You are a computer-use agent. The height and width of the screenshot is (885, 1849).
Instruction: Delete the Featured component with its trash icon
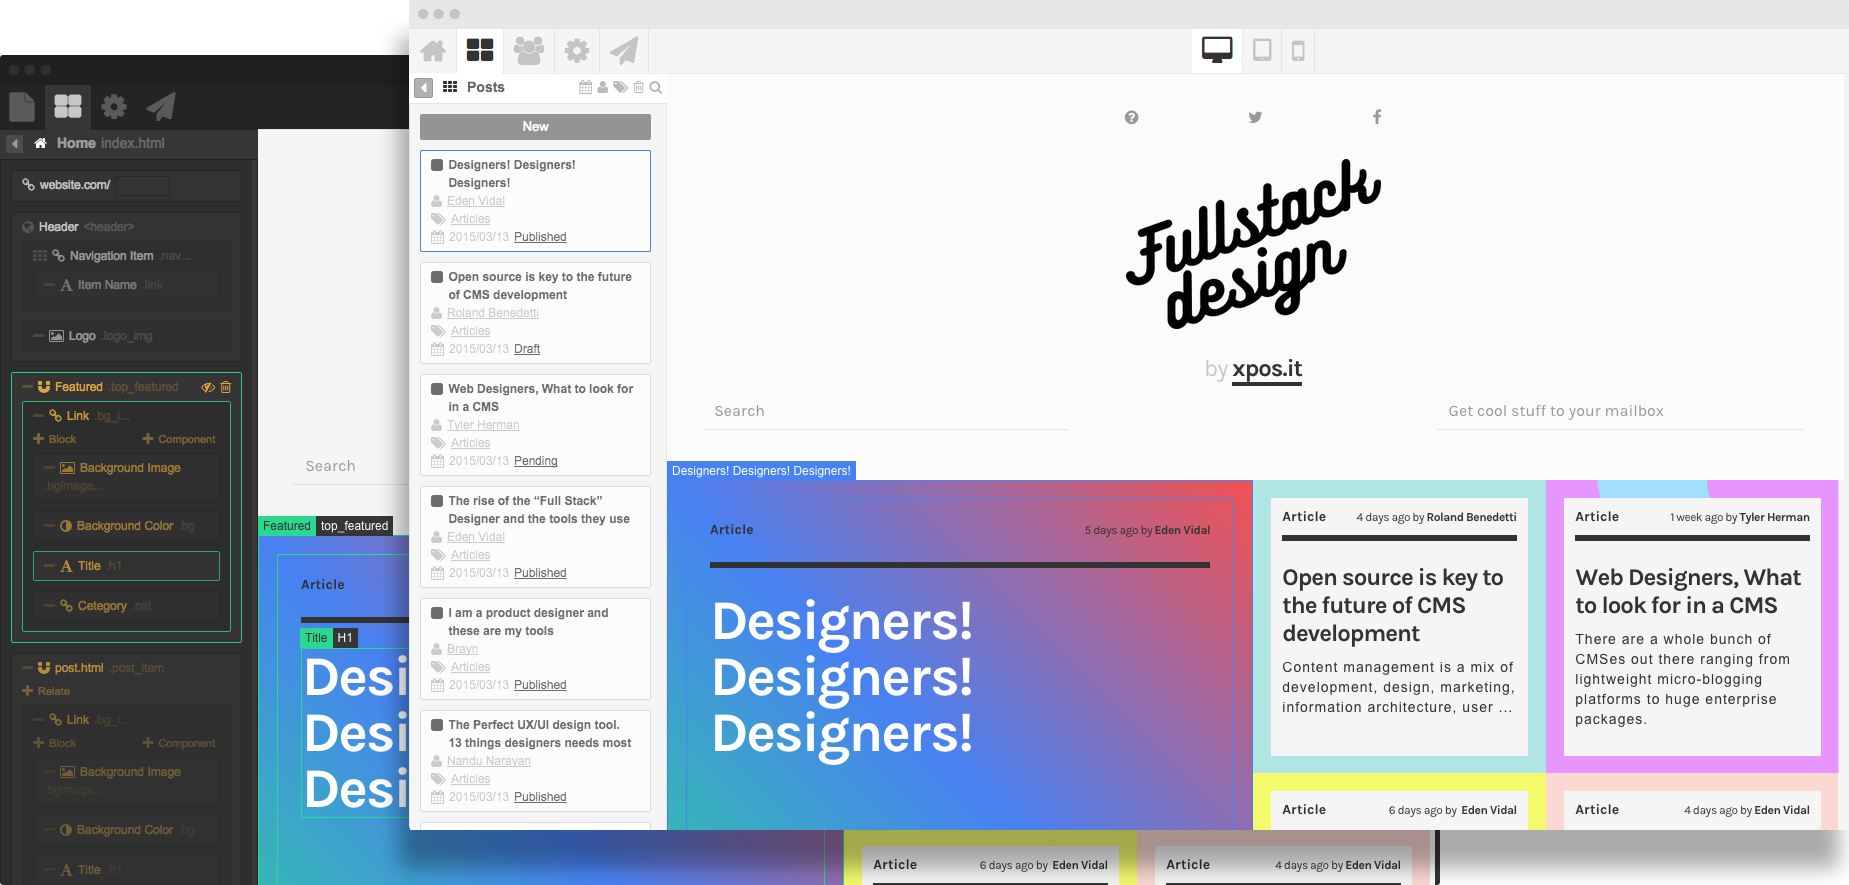226,387
